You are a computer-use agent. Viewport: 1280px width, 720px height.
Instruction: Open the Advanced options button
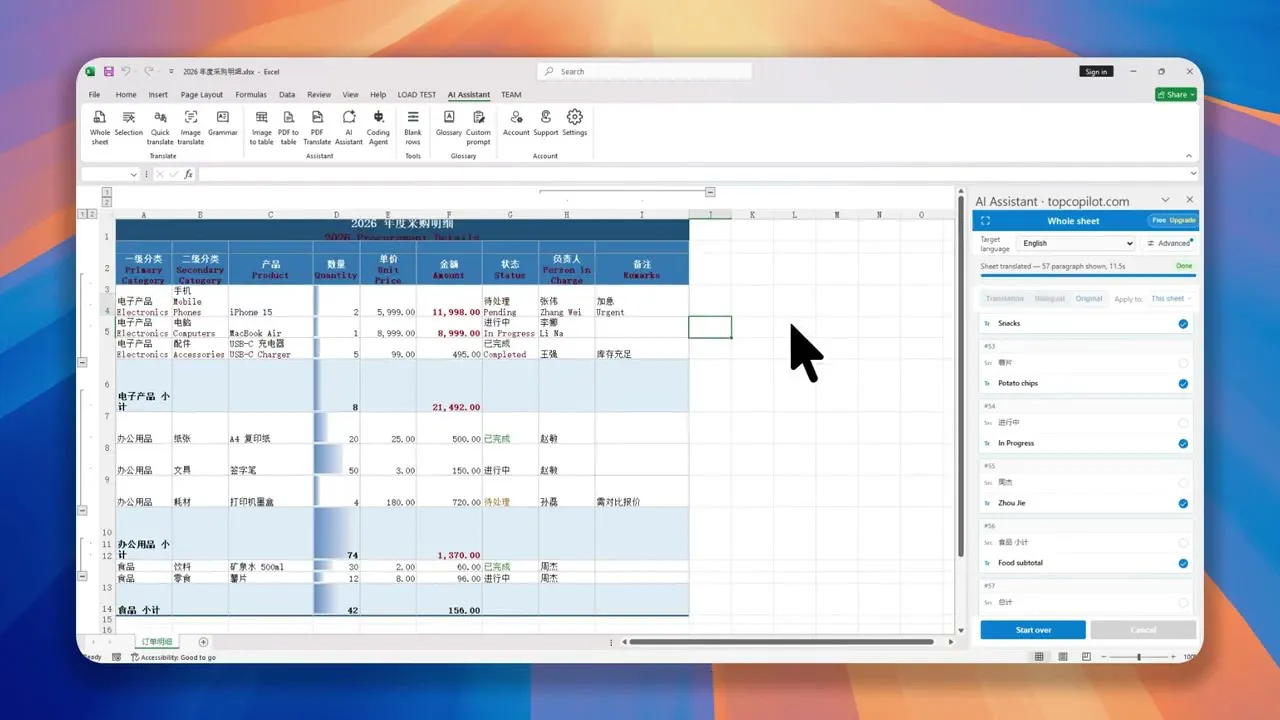pyautogui.click(x=1170, y=243)
